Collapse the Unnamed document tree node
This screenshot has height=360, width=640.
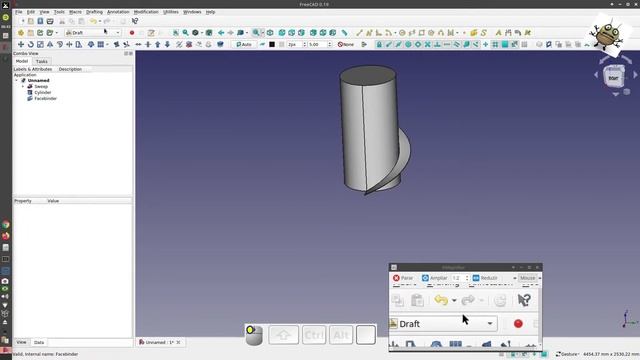[17, 80]
